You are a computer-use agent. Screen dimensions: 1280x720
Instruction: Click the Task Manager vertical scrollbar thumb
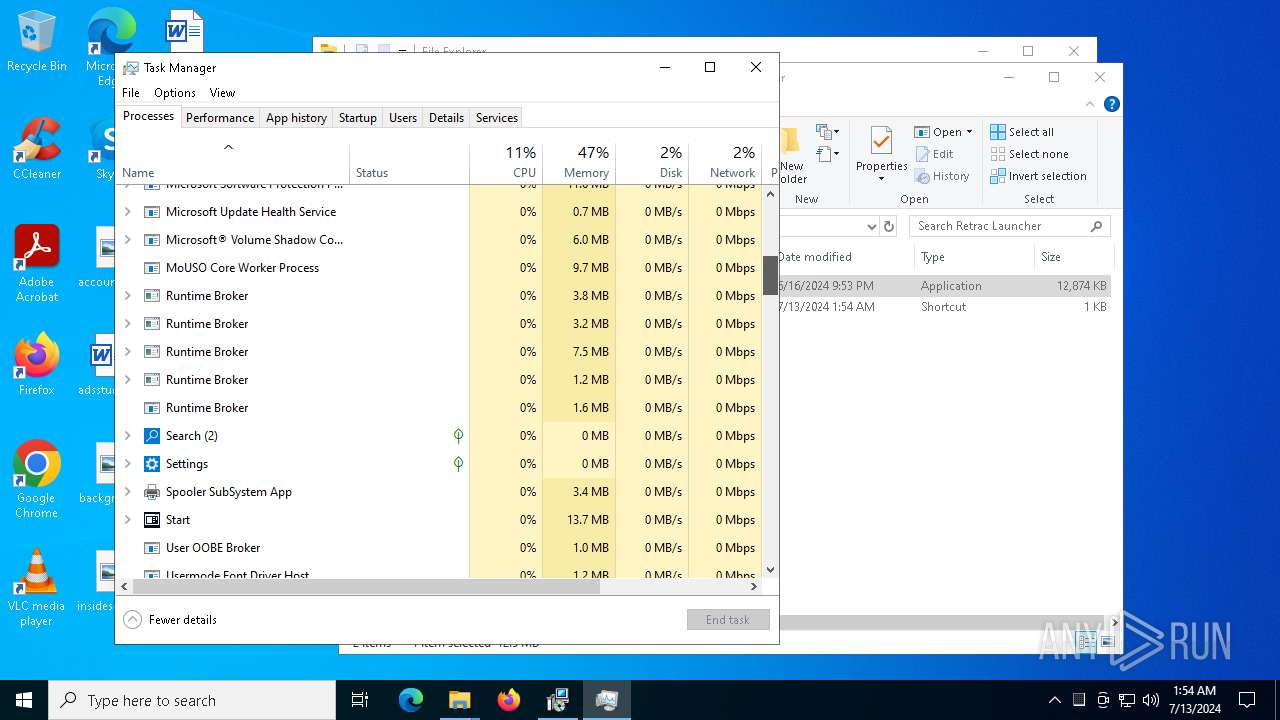[770, 275]
